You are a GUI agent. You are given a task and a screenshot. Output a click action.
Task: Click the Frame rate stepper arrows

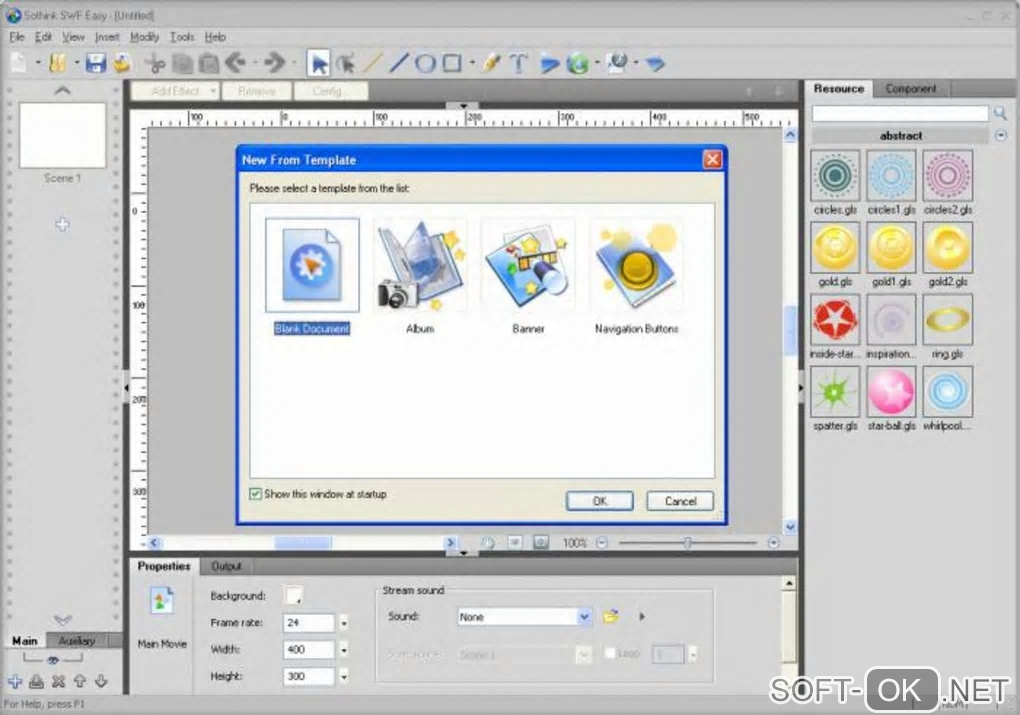343,623
